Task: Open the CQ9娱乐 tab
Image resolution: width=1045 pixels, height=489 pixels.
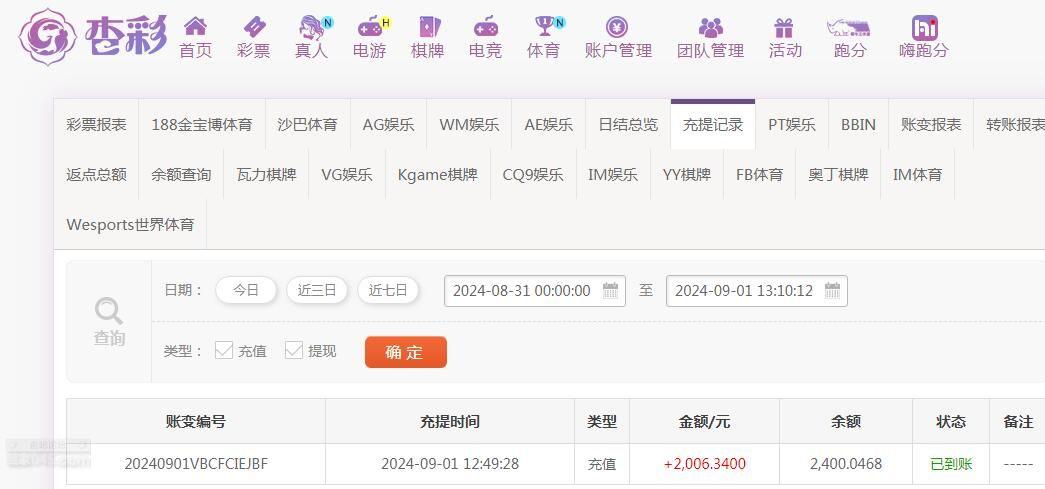Action: 533,175
